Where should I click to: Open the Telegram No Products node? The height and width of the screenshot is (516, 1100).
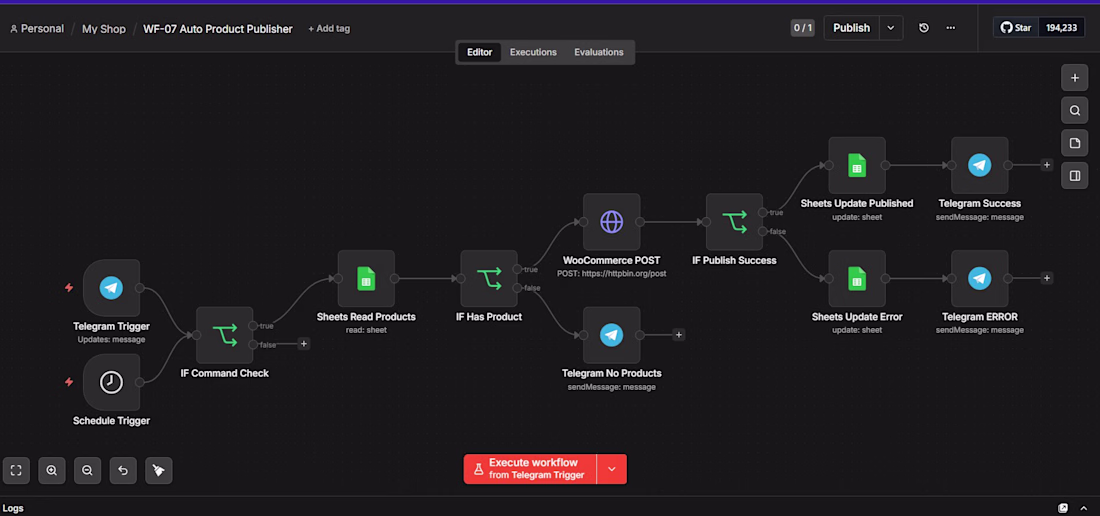[x=612, y=335]
